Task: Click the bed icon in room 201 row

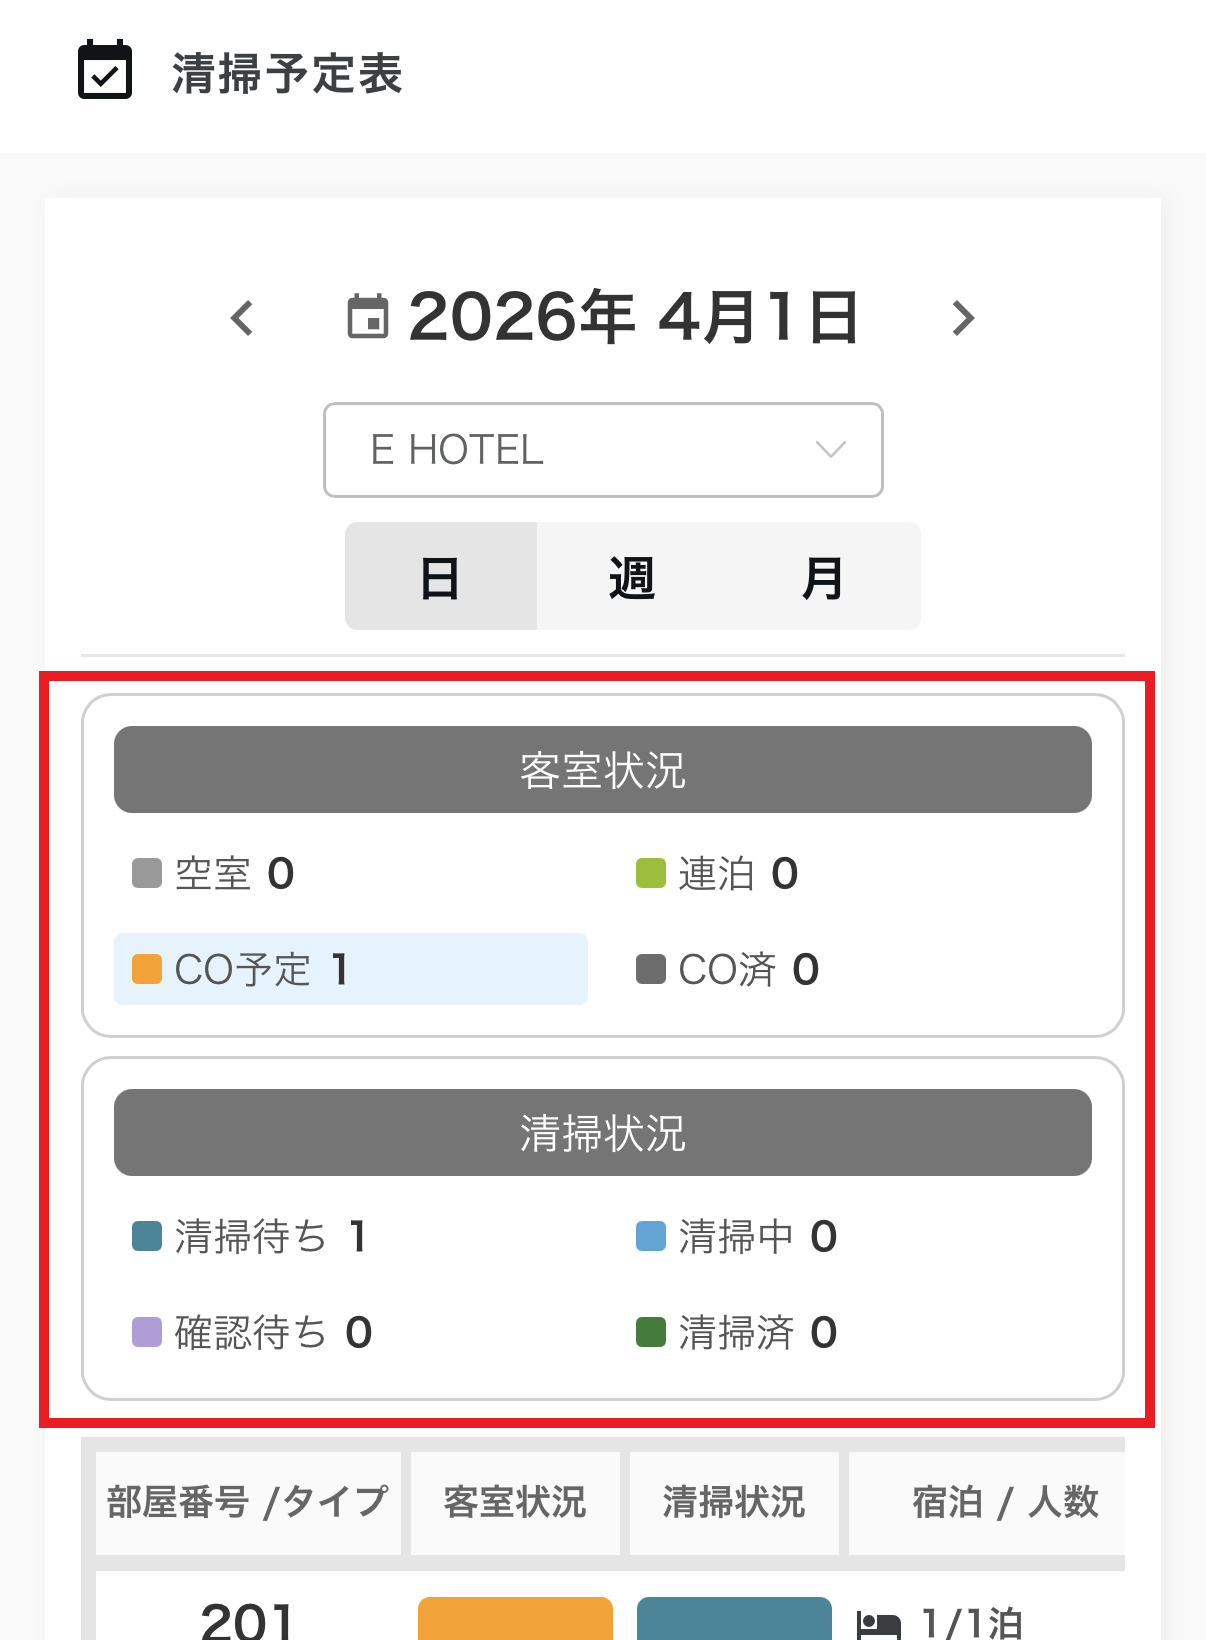Action: pyautogui.click(x=879, y=1624)
